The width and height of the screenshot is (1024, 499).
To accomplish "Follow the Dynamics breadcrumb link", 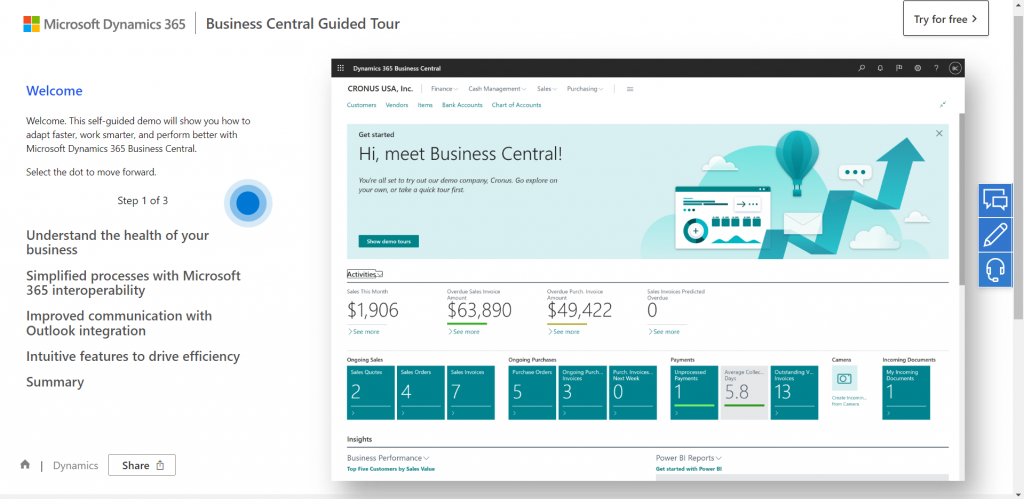I will [x=76, y=465].
